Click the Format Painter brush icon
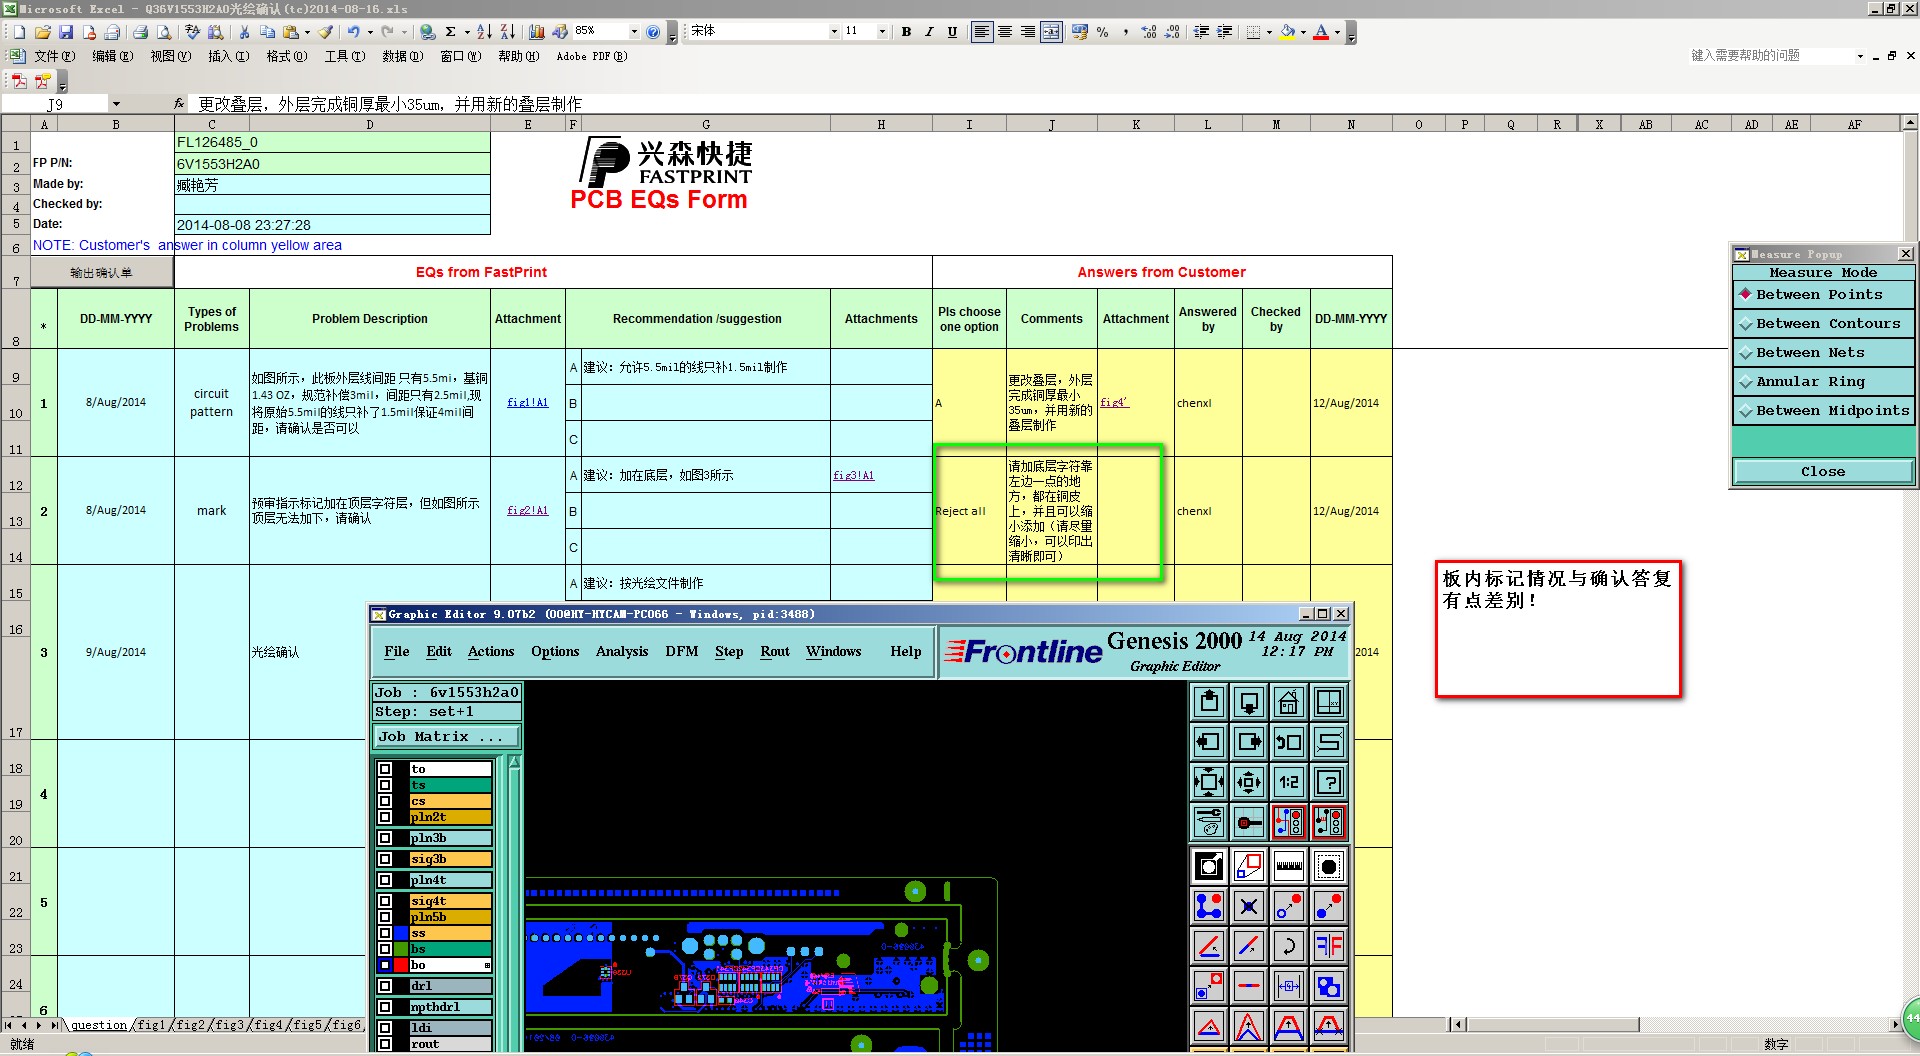 (x=326, y=32)
